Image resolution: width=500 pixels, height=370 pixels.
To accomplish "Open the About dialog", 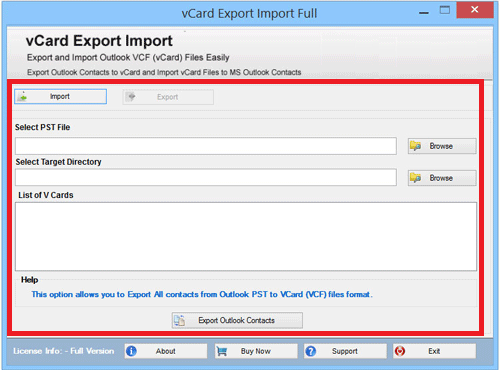I will [166, 351].
